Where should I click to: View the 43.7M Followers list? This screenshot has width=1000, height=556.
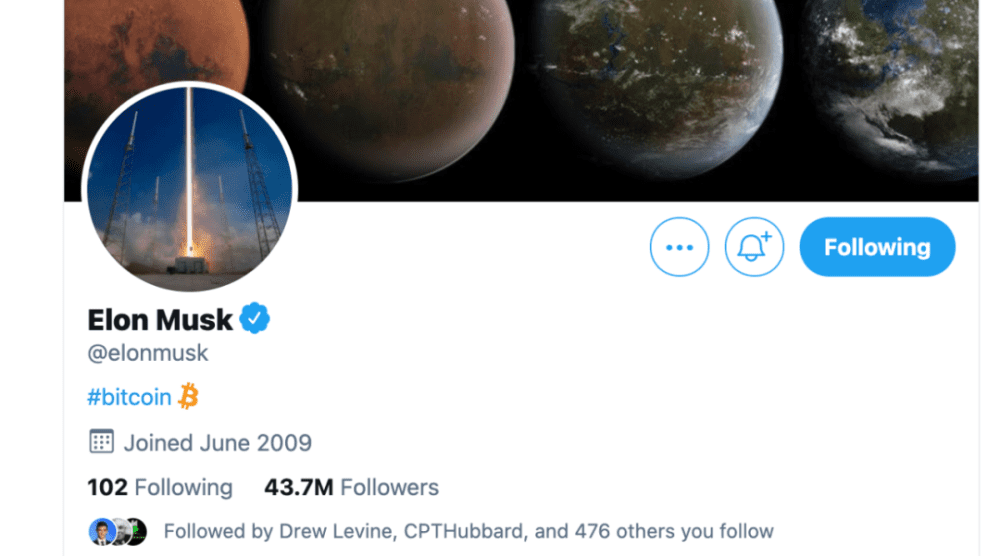coord(351,488)
